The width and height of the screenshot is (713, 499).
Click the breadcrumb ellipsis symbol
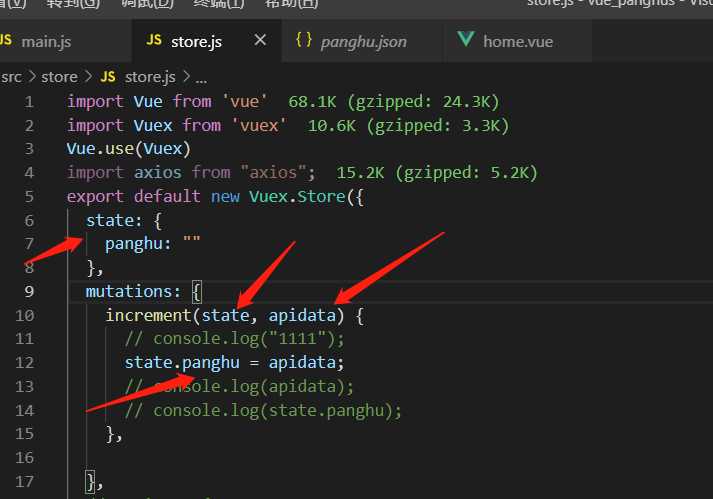click(x=201, y=79)
